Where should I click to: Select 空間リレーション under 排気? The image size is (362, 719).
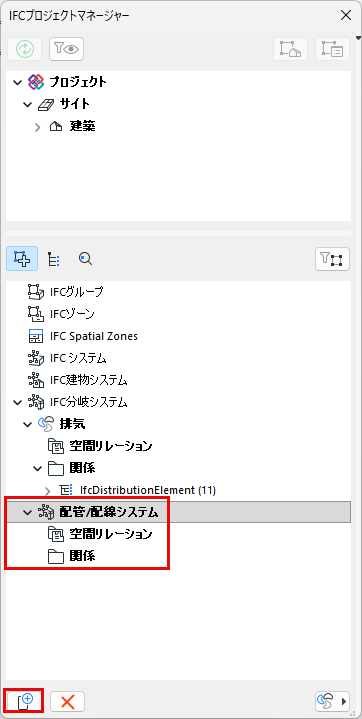point(111,446)
